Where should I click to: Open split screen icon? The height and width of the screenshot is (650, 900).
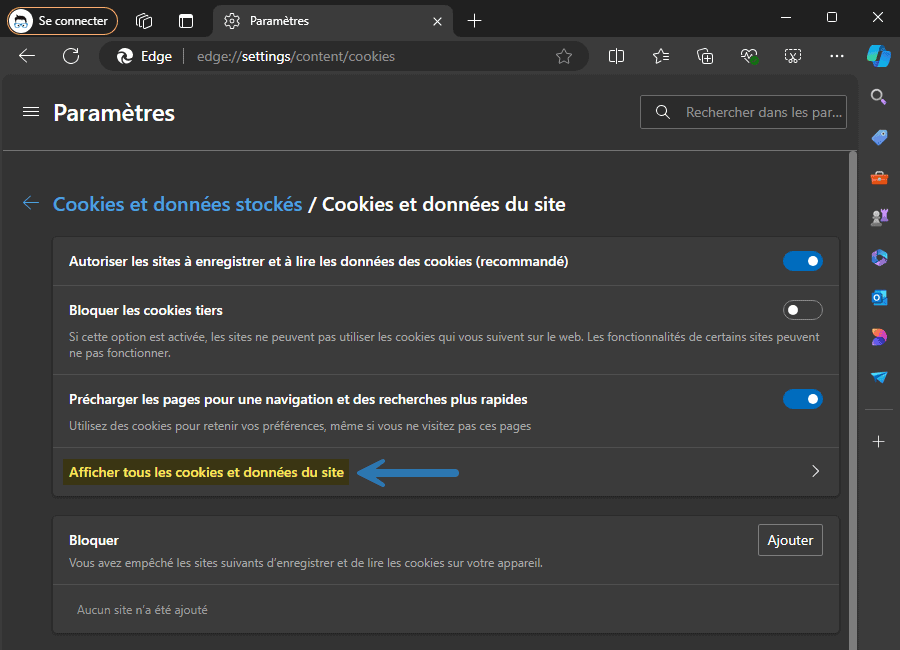click(616, 56)
